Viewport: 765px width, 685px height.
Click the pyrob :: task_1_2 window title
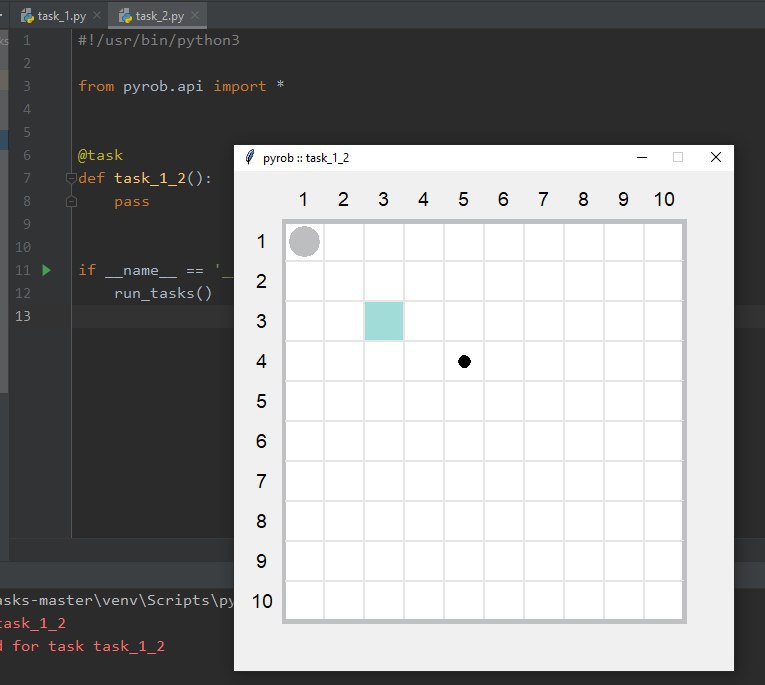(x=306, y=158)
